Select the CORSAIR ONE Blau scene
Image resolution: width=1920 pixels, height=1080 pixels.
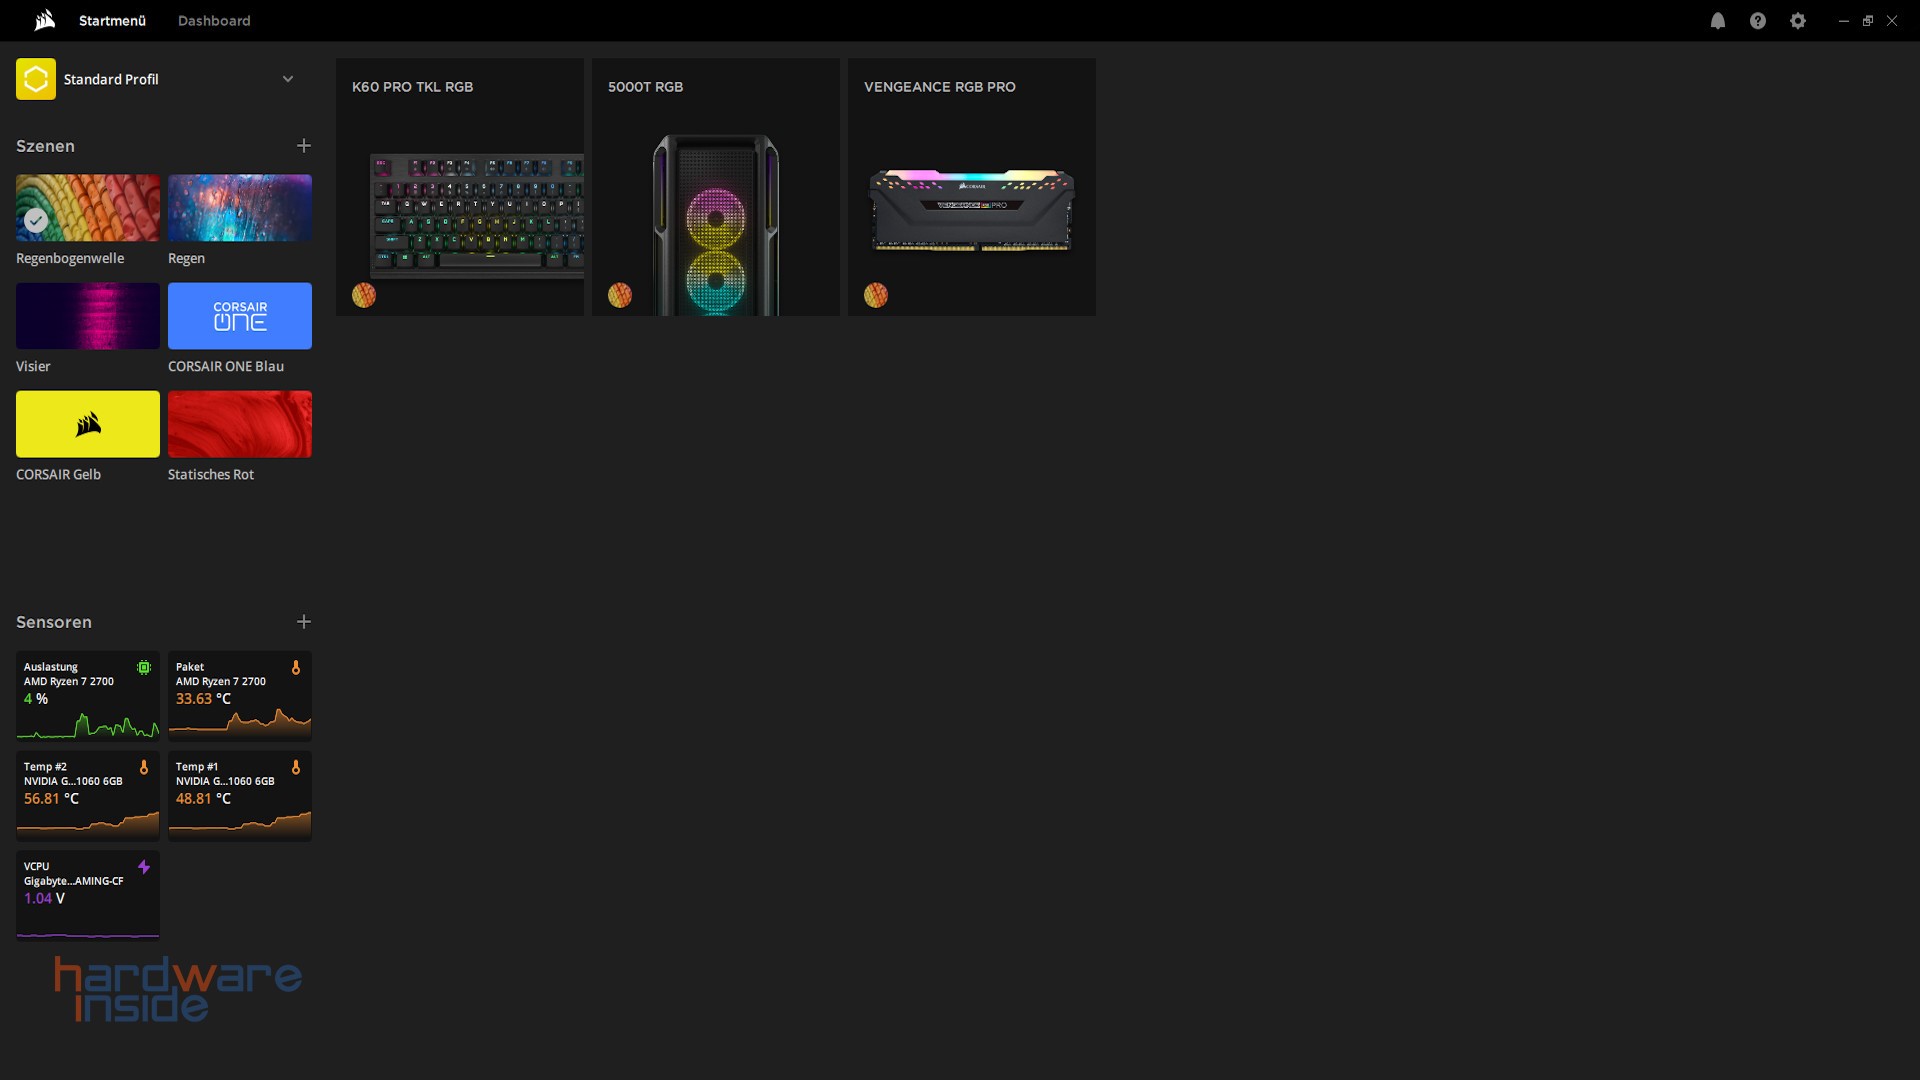point(240,316)
